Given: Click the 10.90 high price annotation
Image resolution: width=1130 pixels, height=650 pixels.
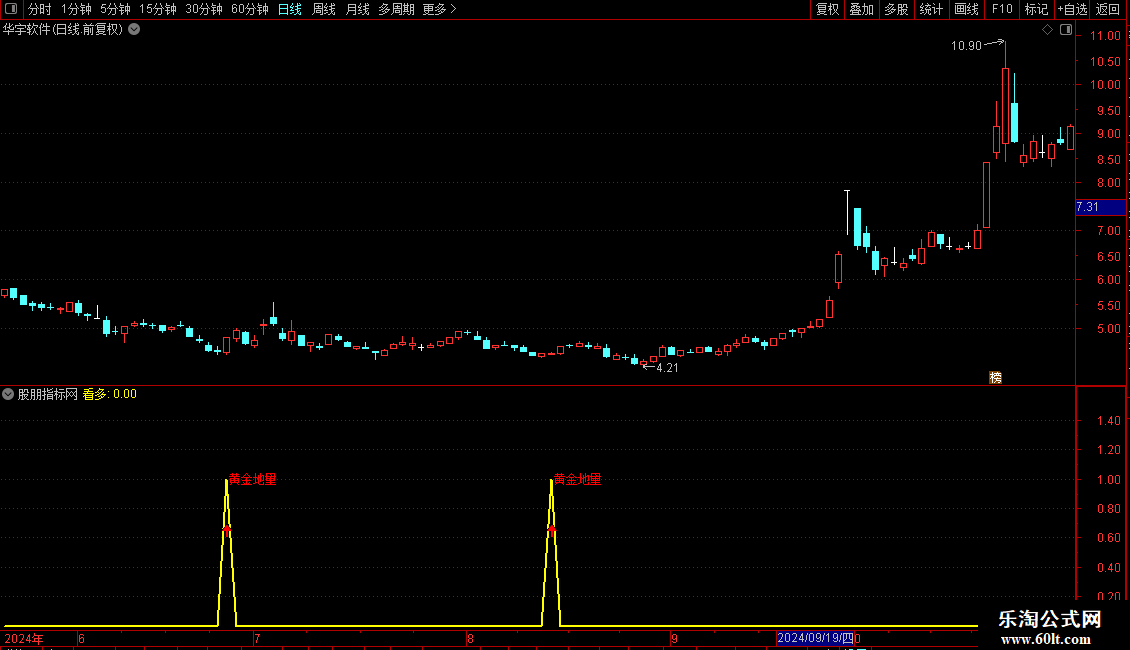Looking at the screenshot, I should coord(966,46).
